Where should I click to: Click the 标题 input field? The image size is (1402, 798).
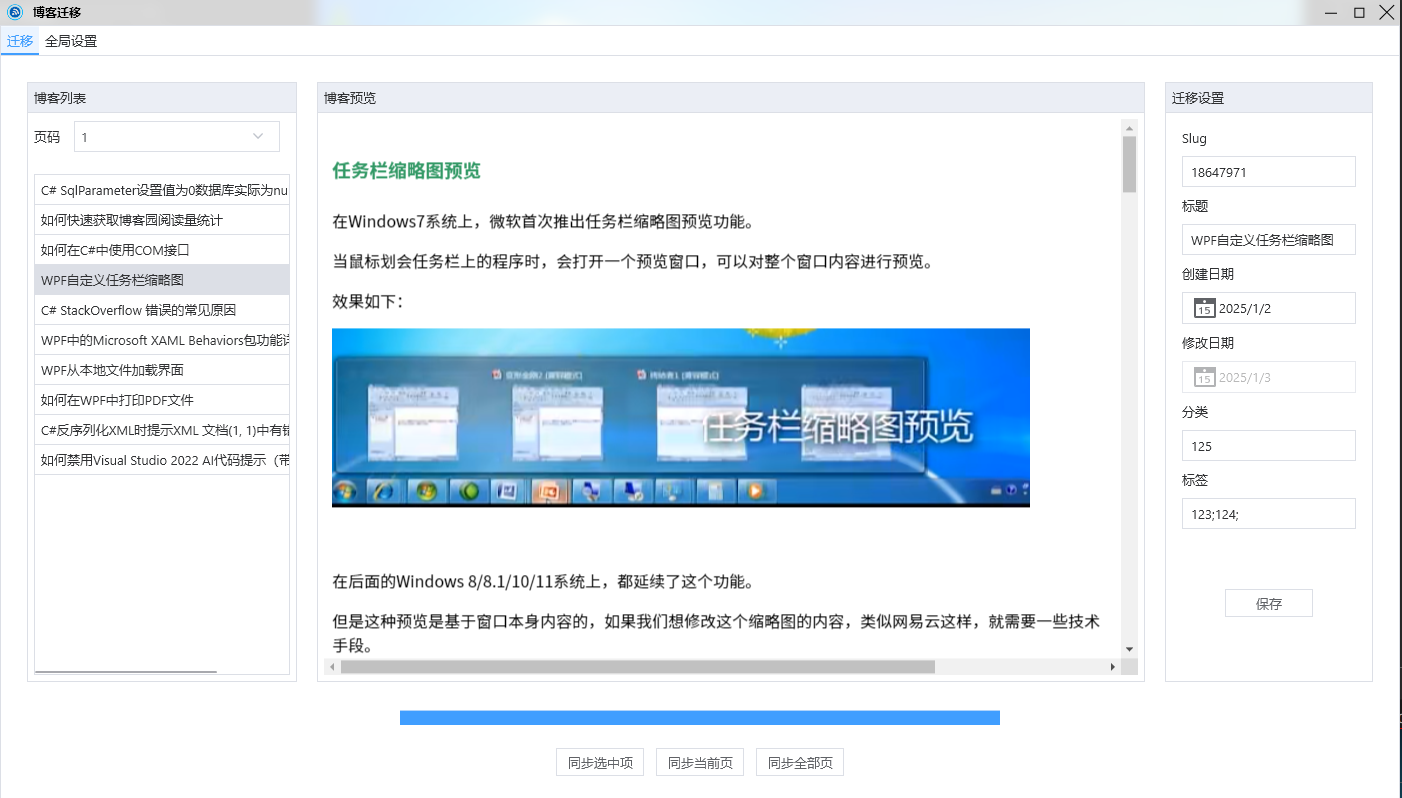click(1268, 240)
